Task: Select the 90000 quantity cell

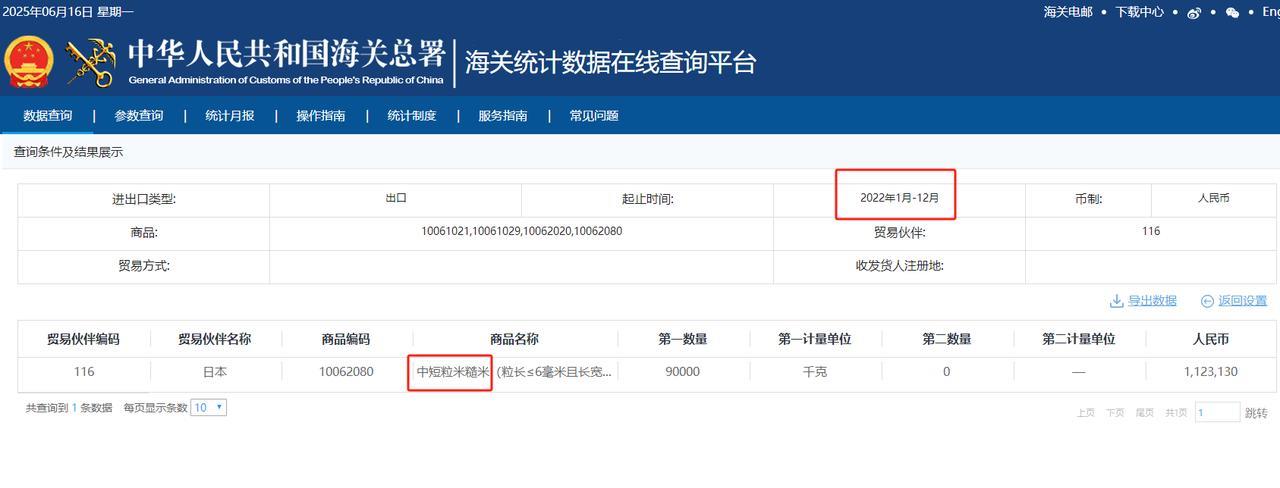Action: 682,372
